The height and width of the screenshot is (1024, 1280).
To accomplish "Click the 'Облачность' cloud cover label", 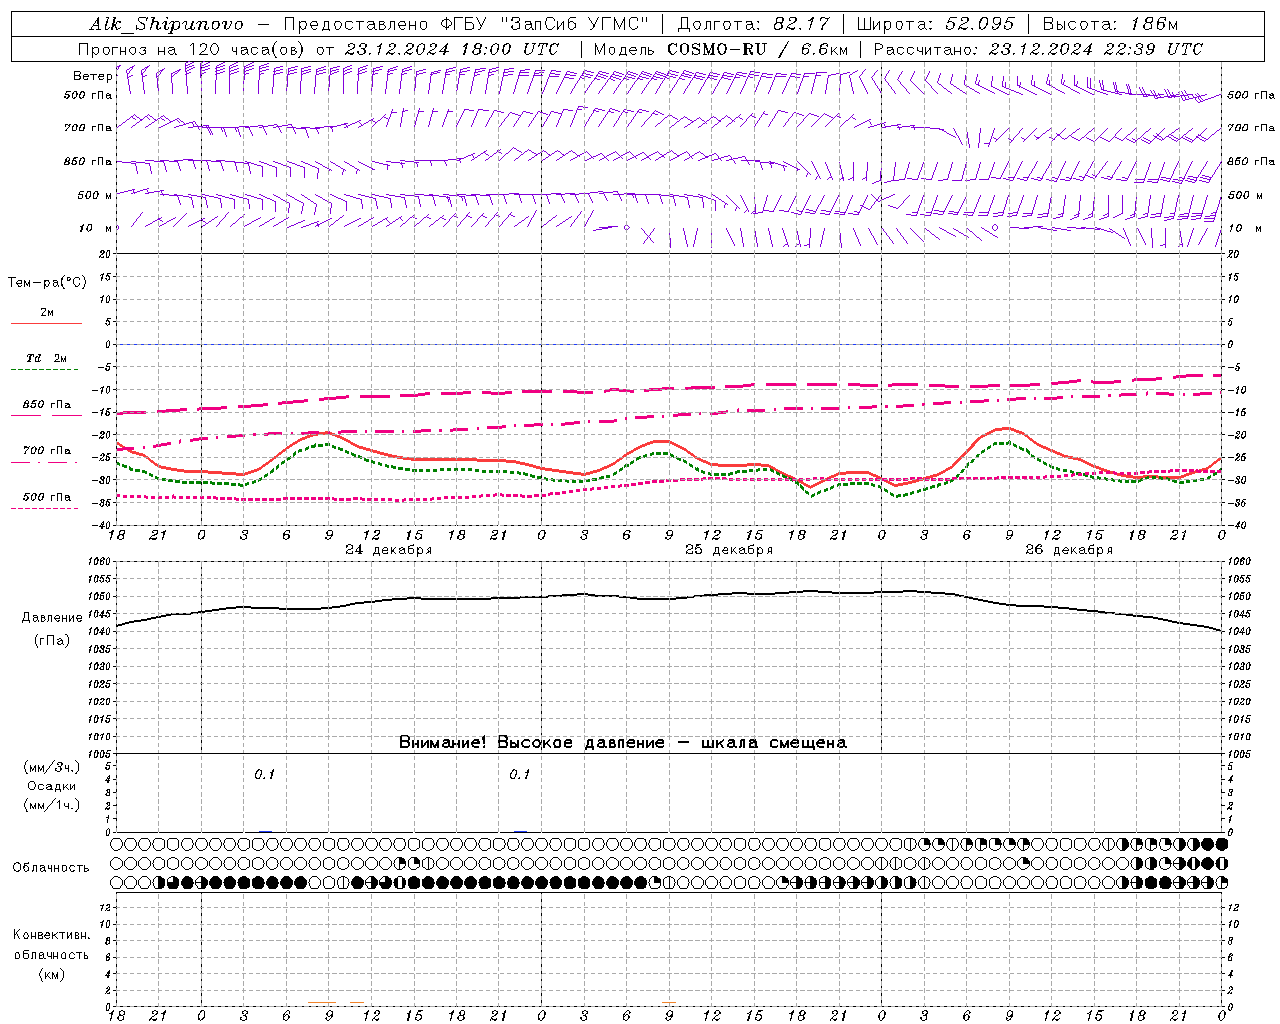I will 51,868.
